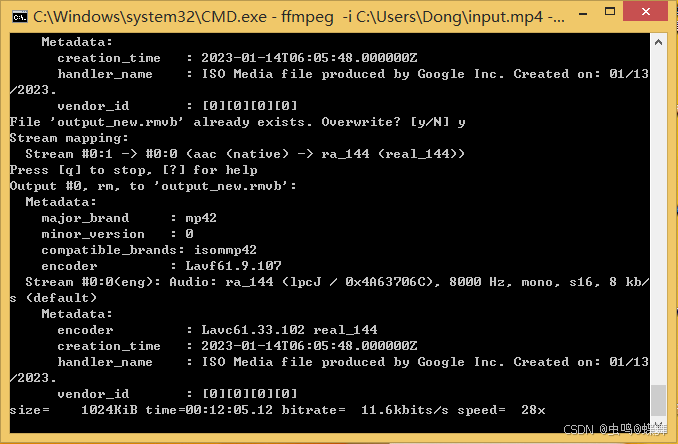Close the CMD.exe ffmpeg window
The image size is (678, 444).
tap(646, 12)
